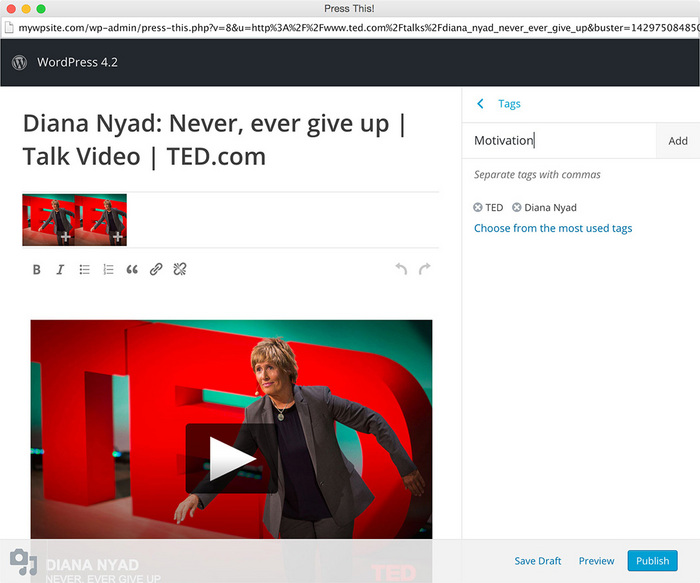The height and width of the screenshot is (583, 700).
Task: Click the Add tag button
Action: pos(678,141)
